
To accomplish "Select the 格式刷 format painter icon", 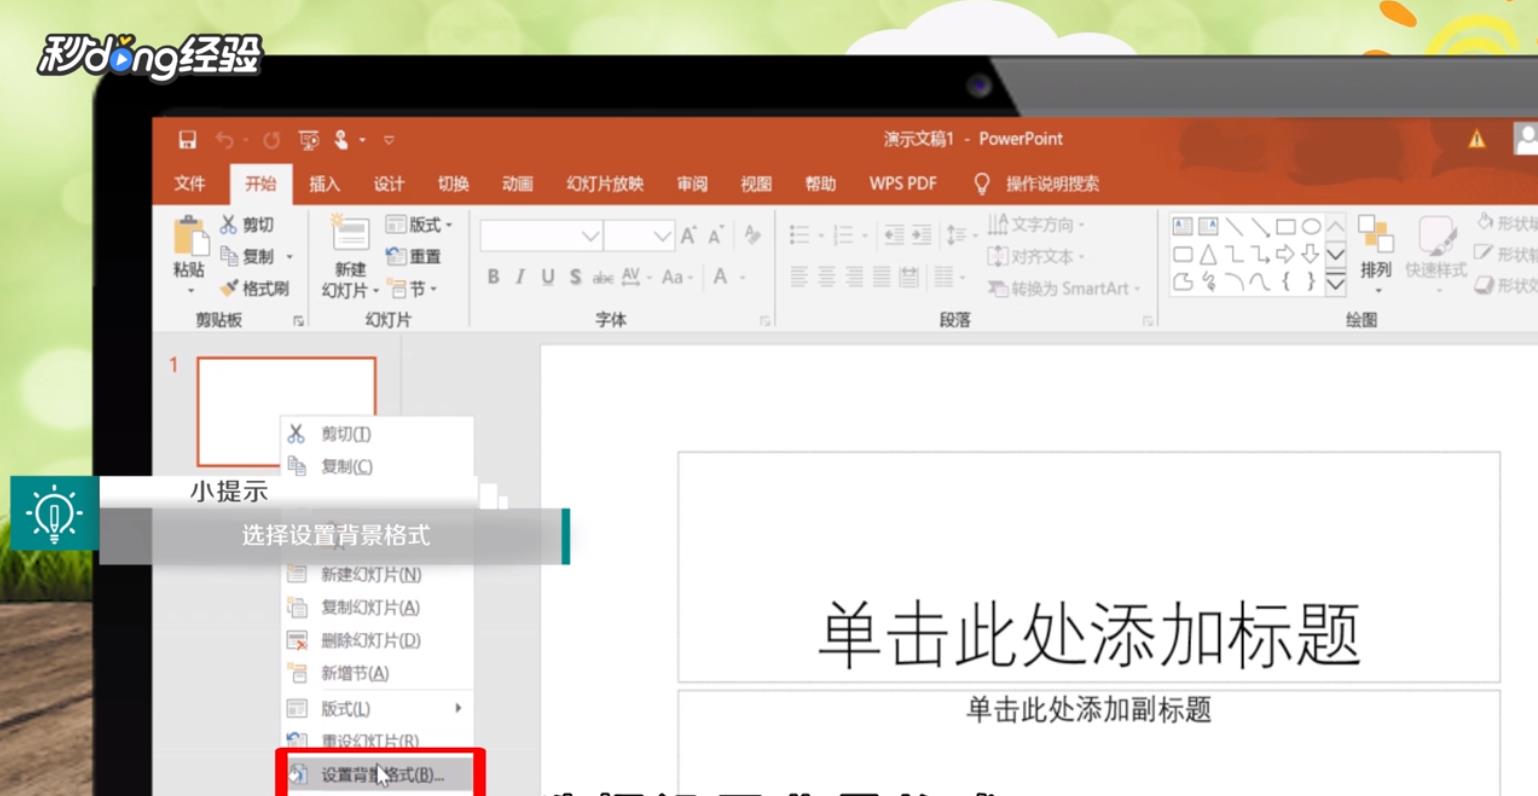I will click(x=229, y=285).
